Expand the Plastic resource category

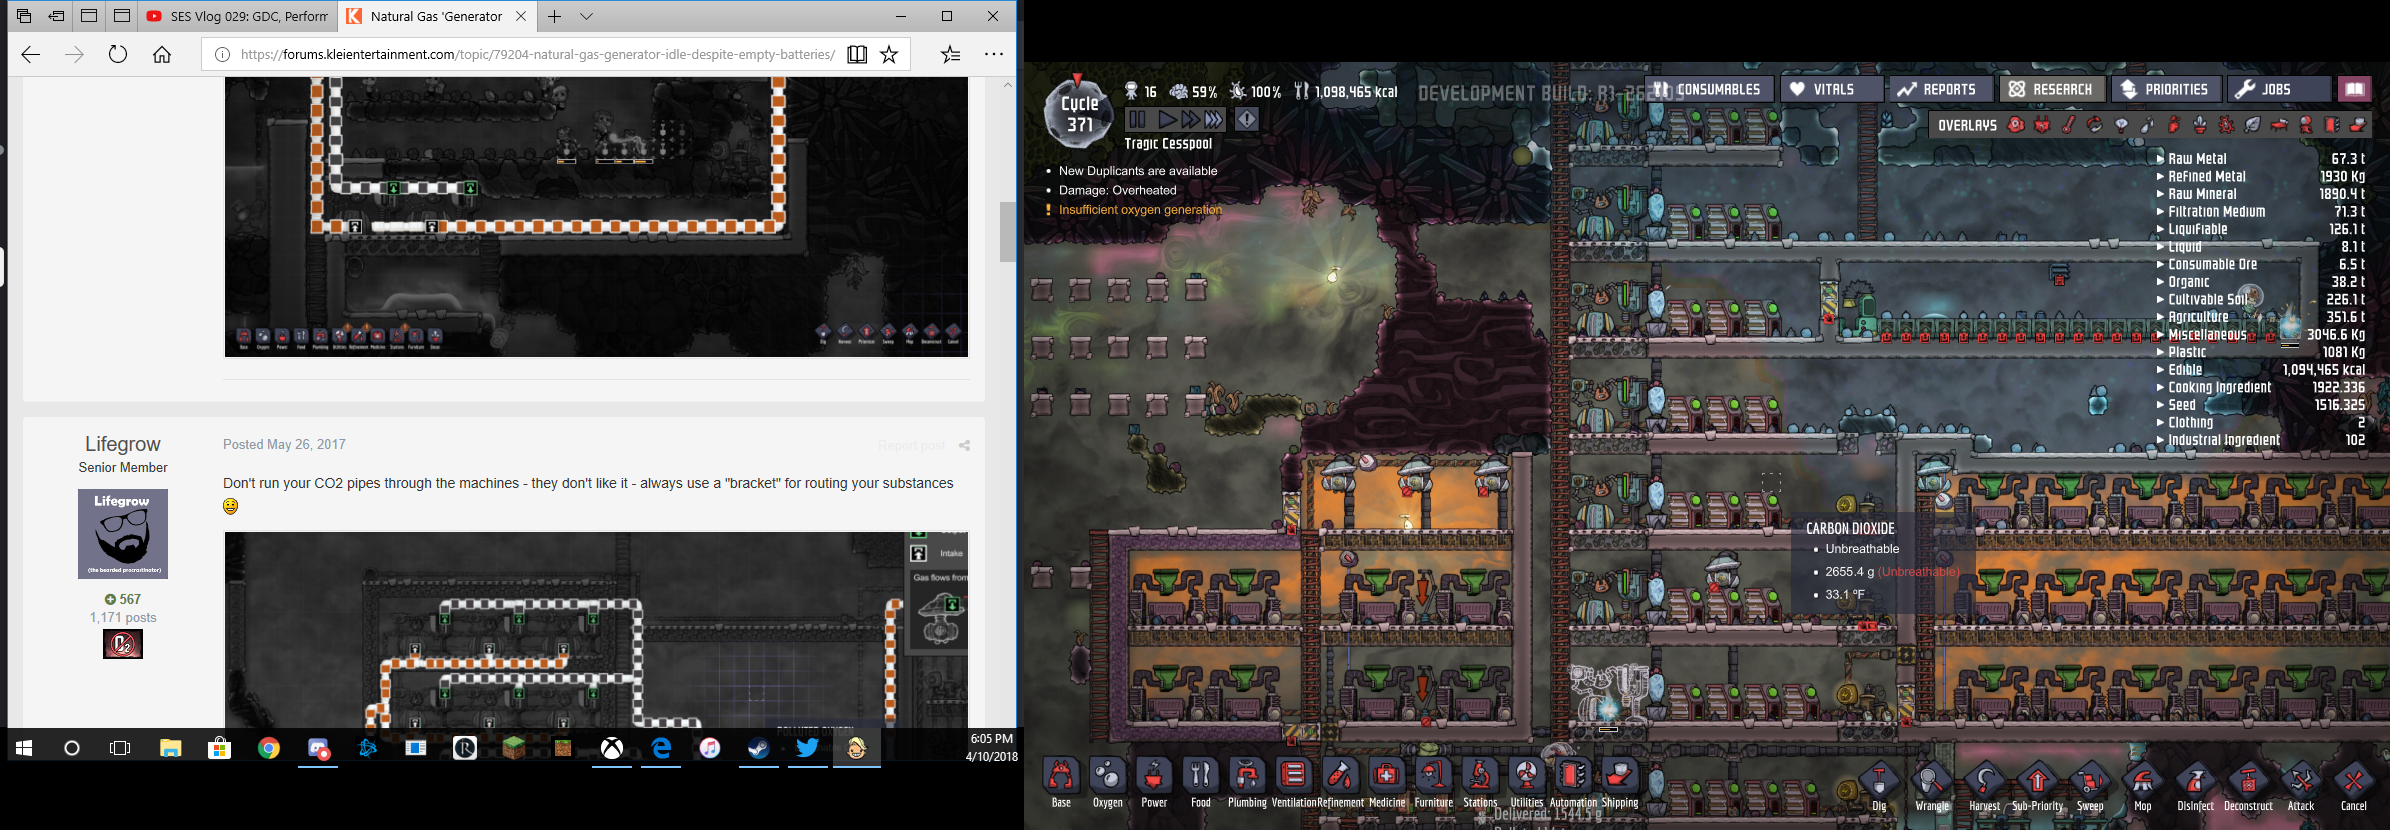2186,352
